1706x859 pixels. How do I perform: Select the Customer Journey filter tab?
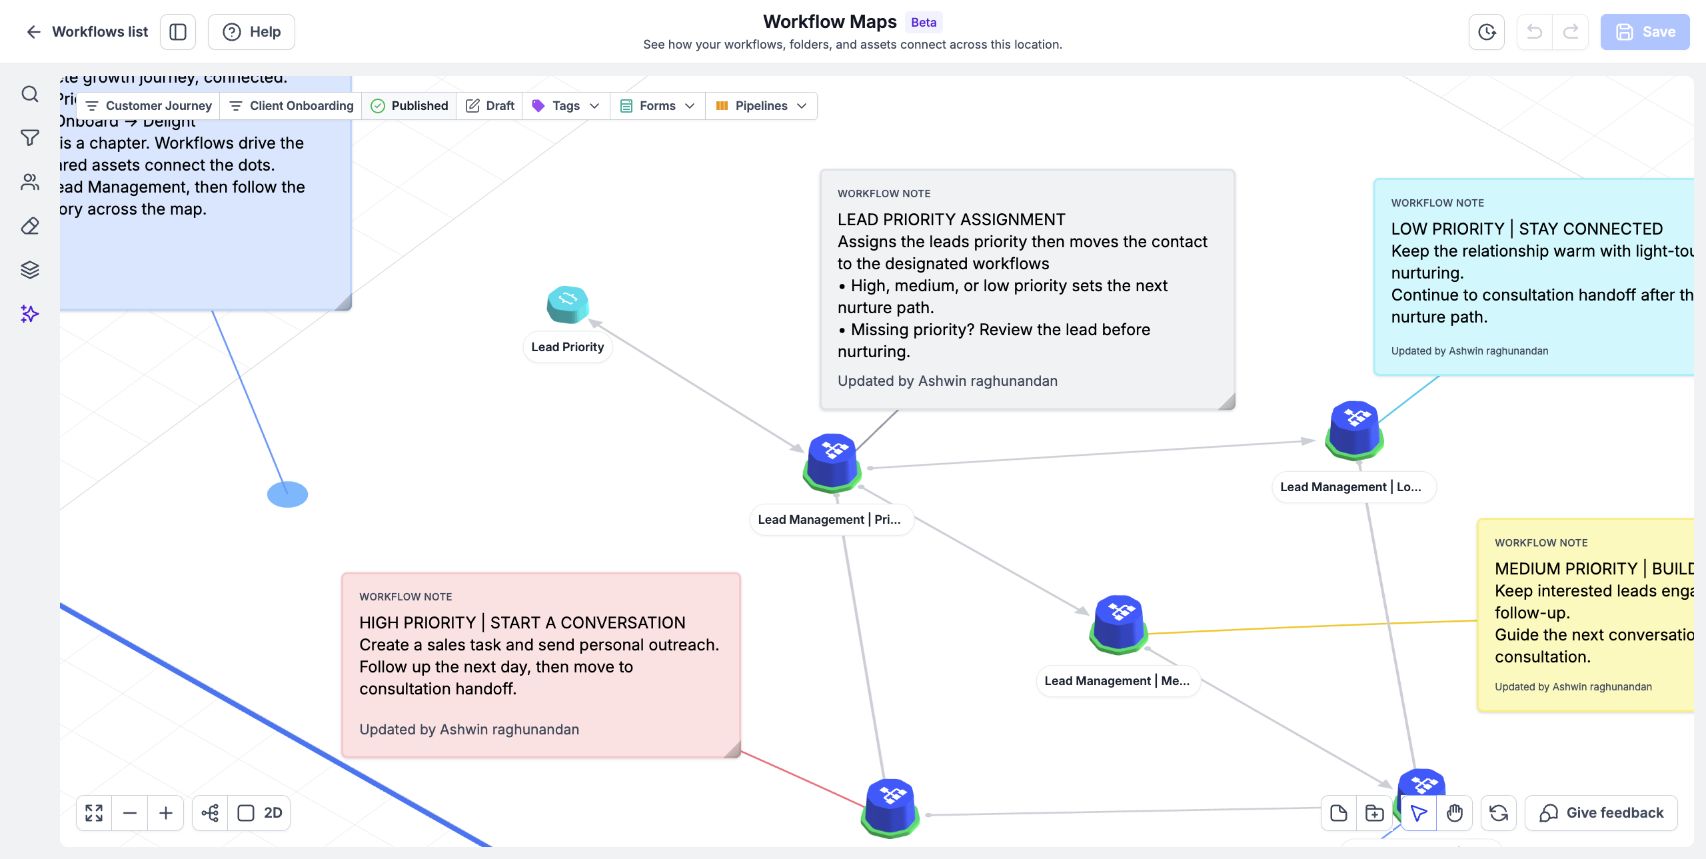coord(148,106)
